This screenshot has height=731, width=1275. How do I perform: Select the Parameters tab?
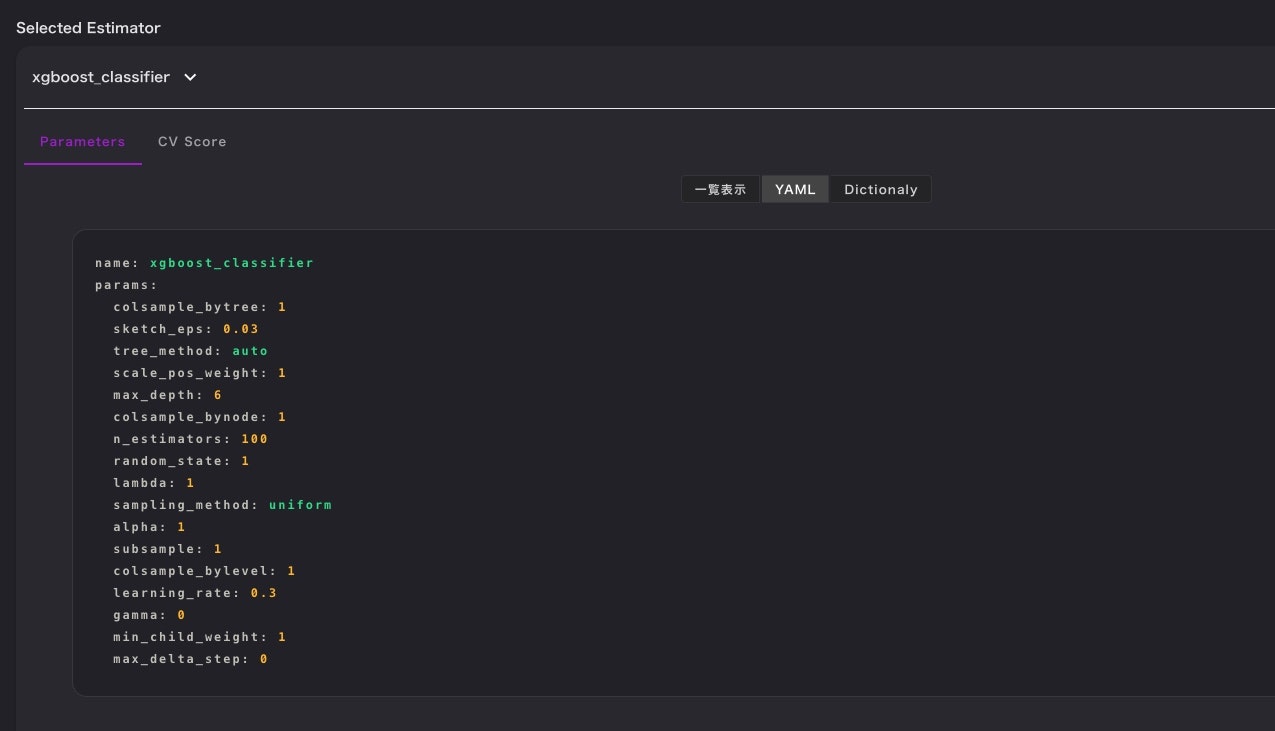tap(83, 142)
